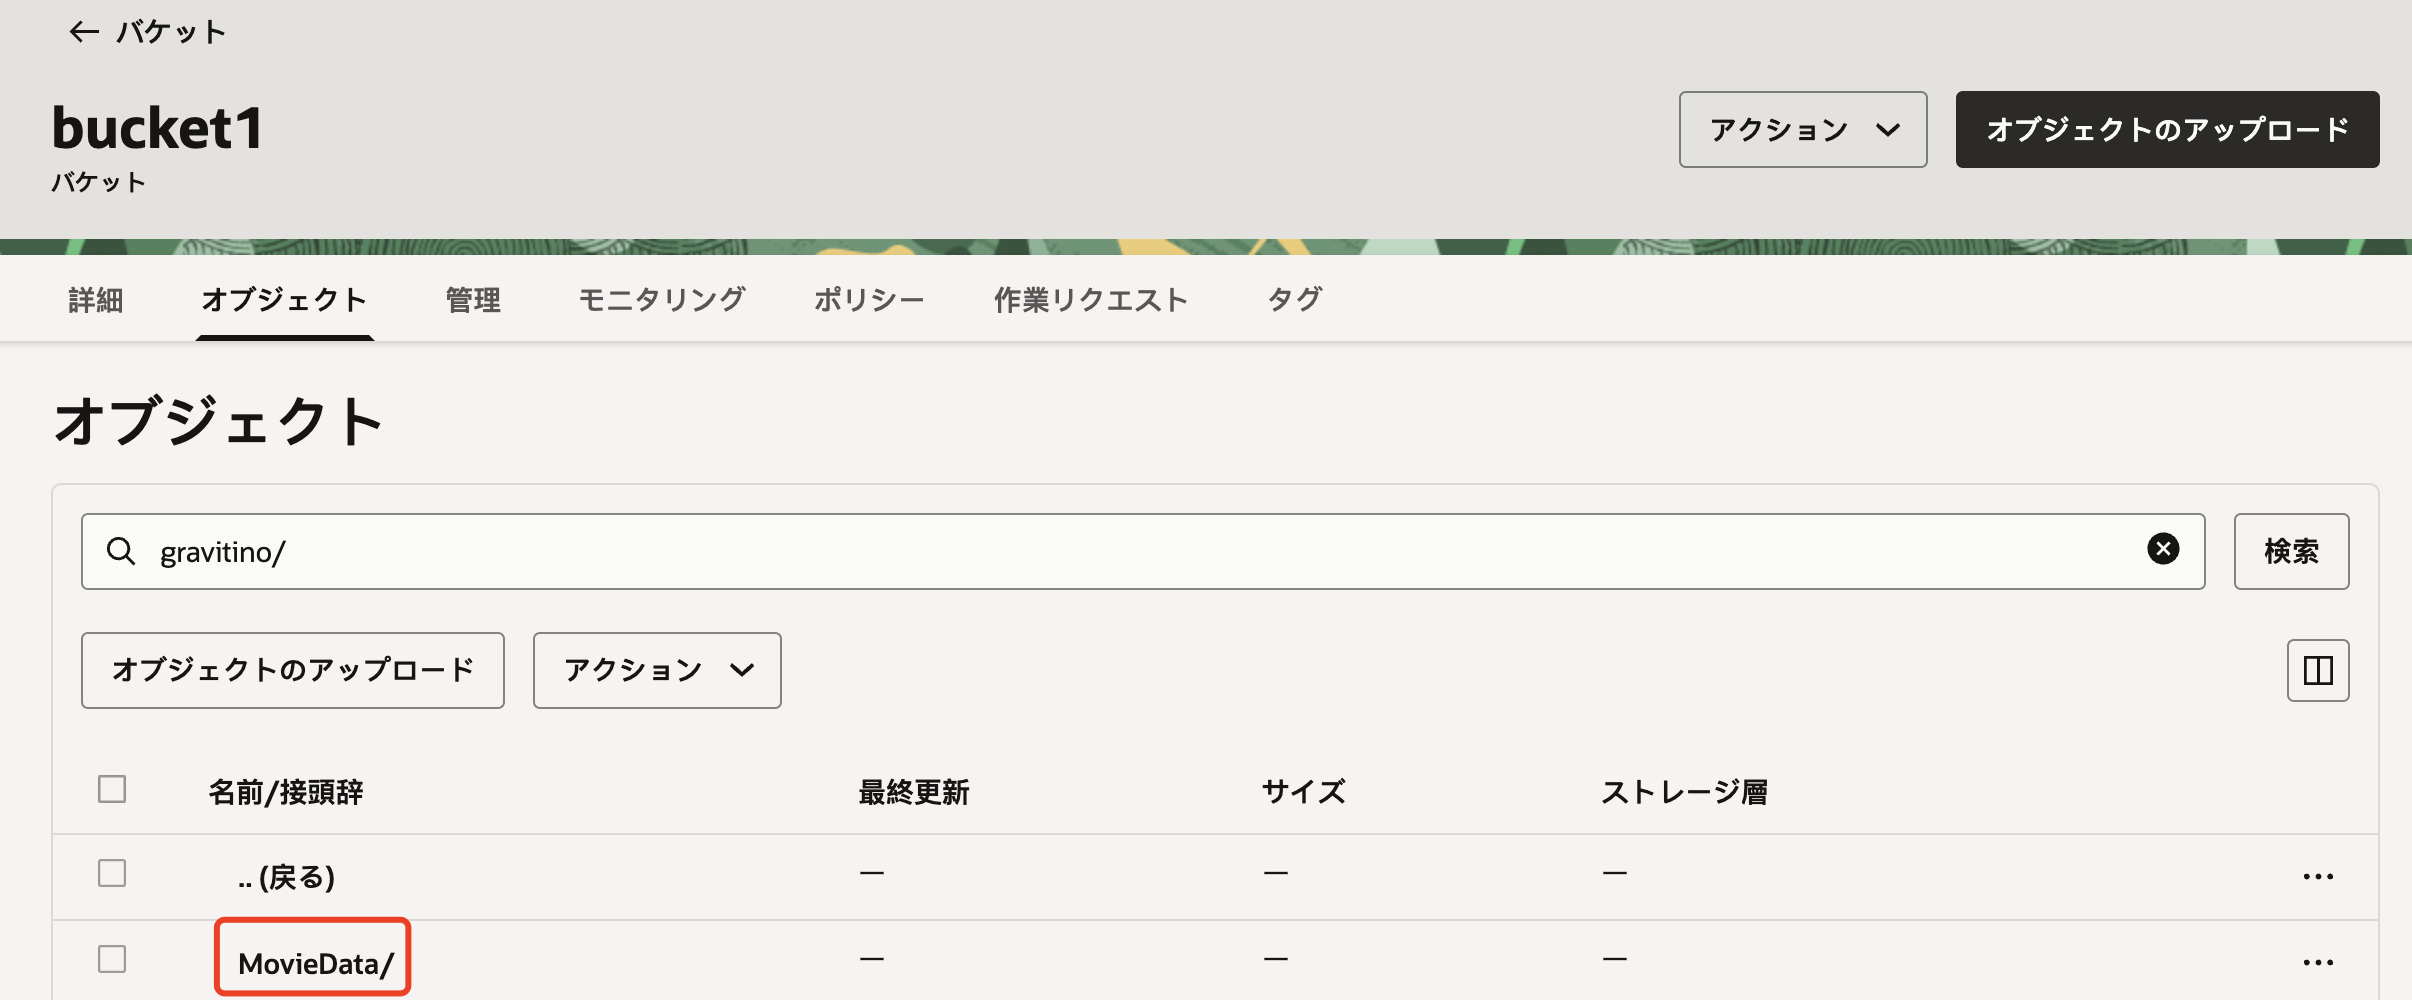Click the バケット back link text
The image size is (2412, 1000).
click(x=172, y=32)
